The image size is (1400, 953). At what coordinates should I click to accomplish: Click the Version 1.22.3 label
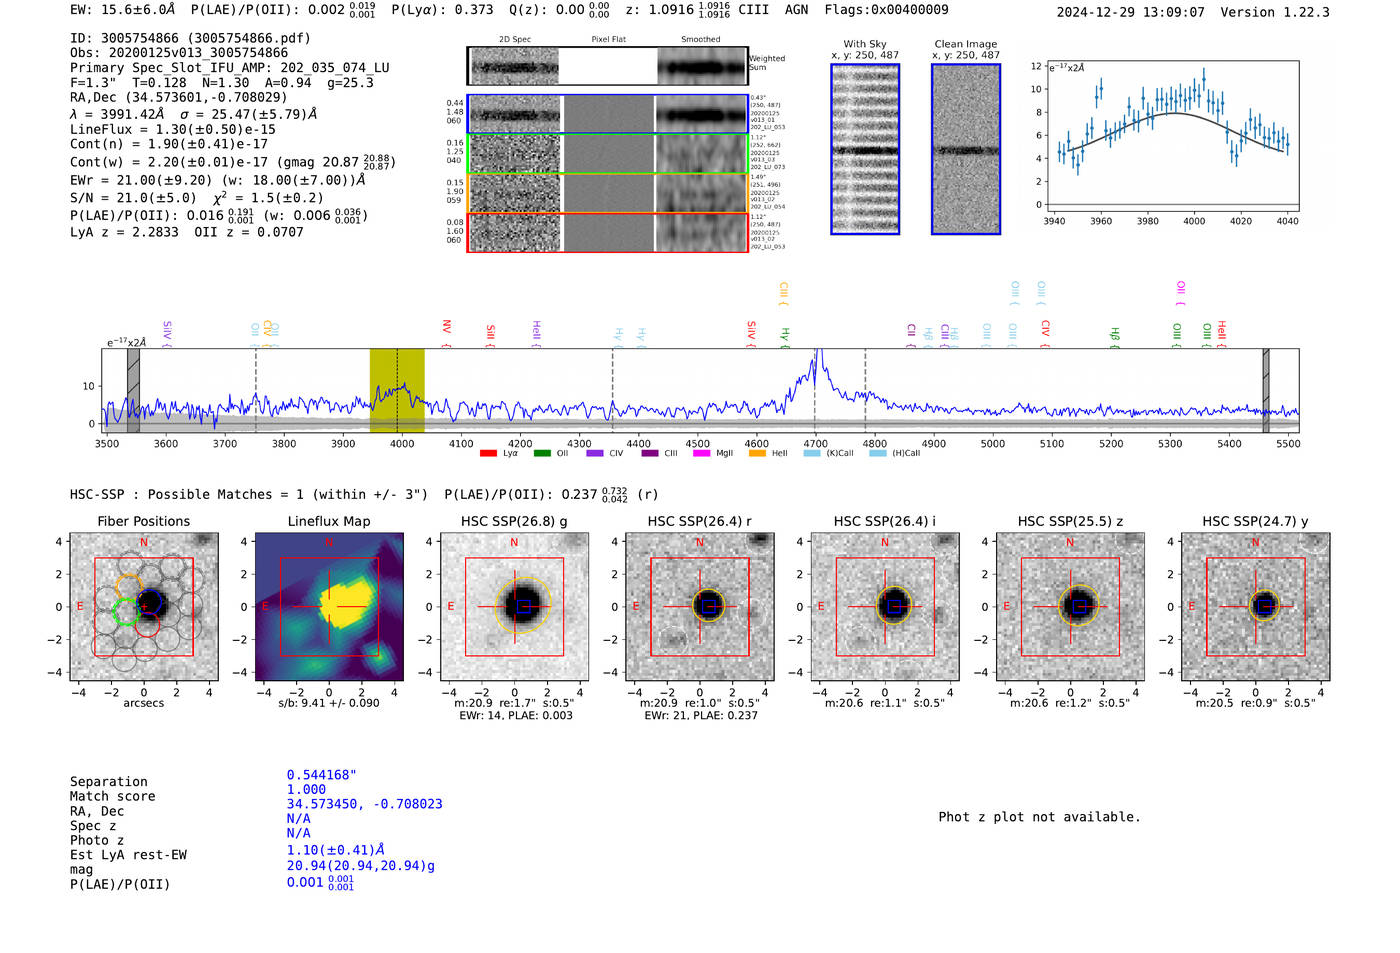pos(1275,12)
